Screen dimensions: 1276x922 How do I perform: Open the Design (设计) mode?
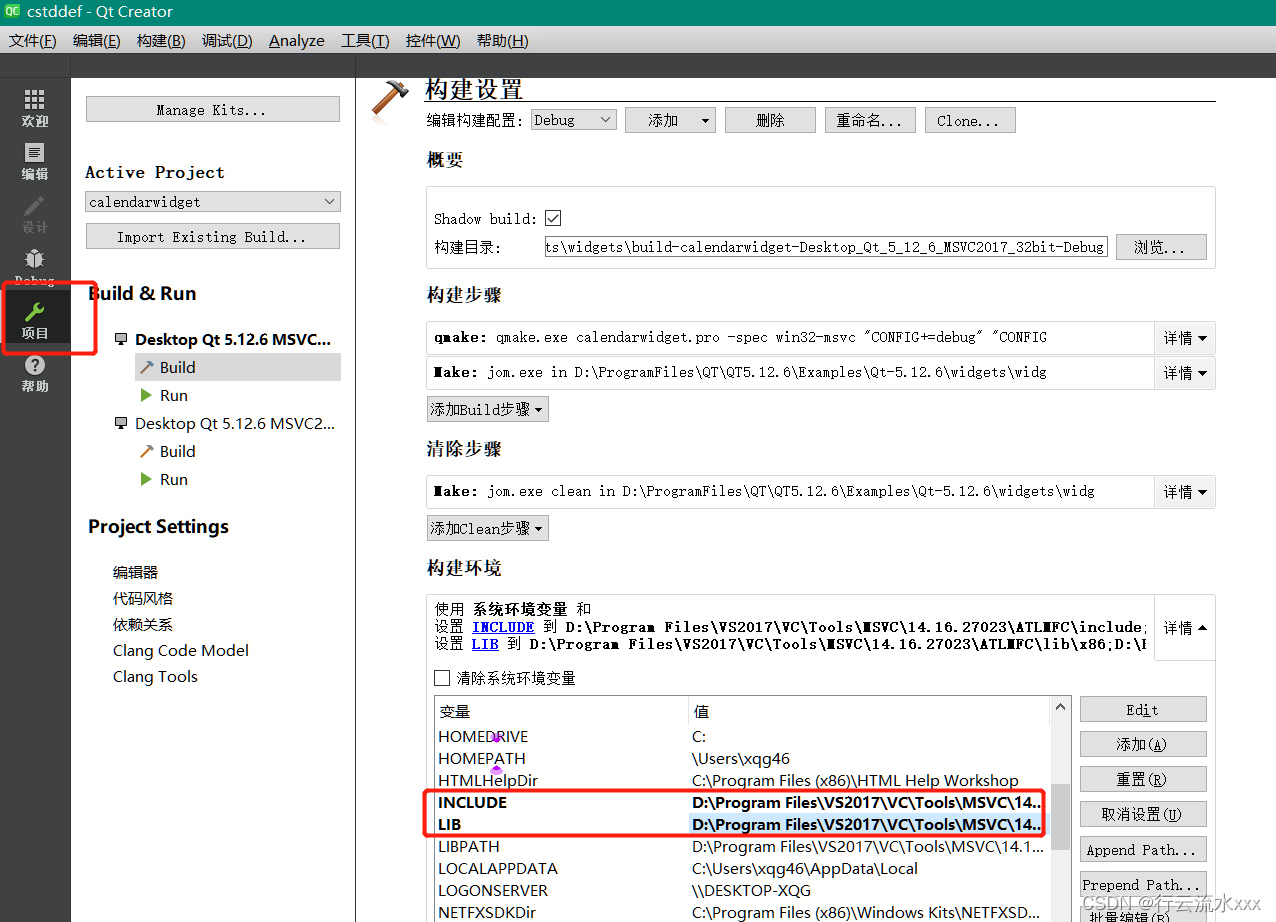click(35, 214)
